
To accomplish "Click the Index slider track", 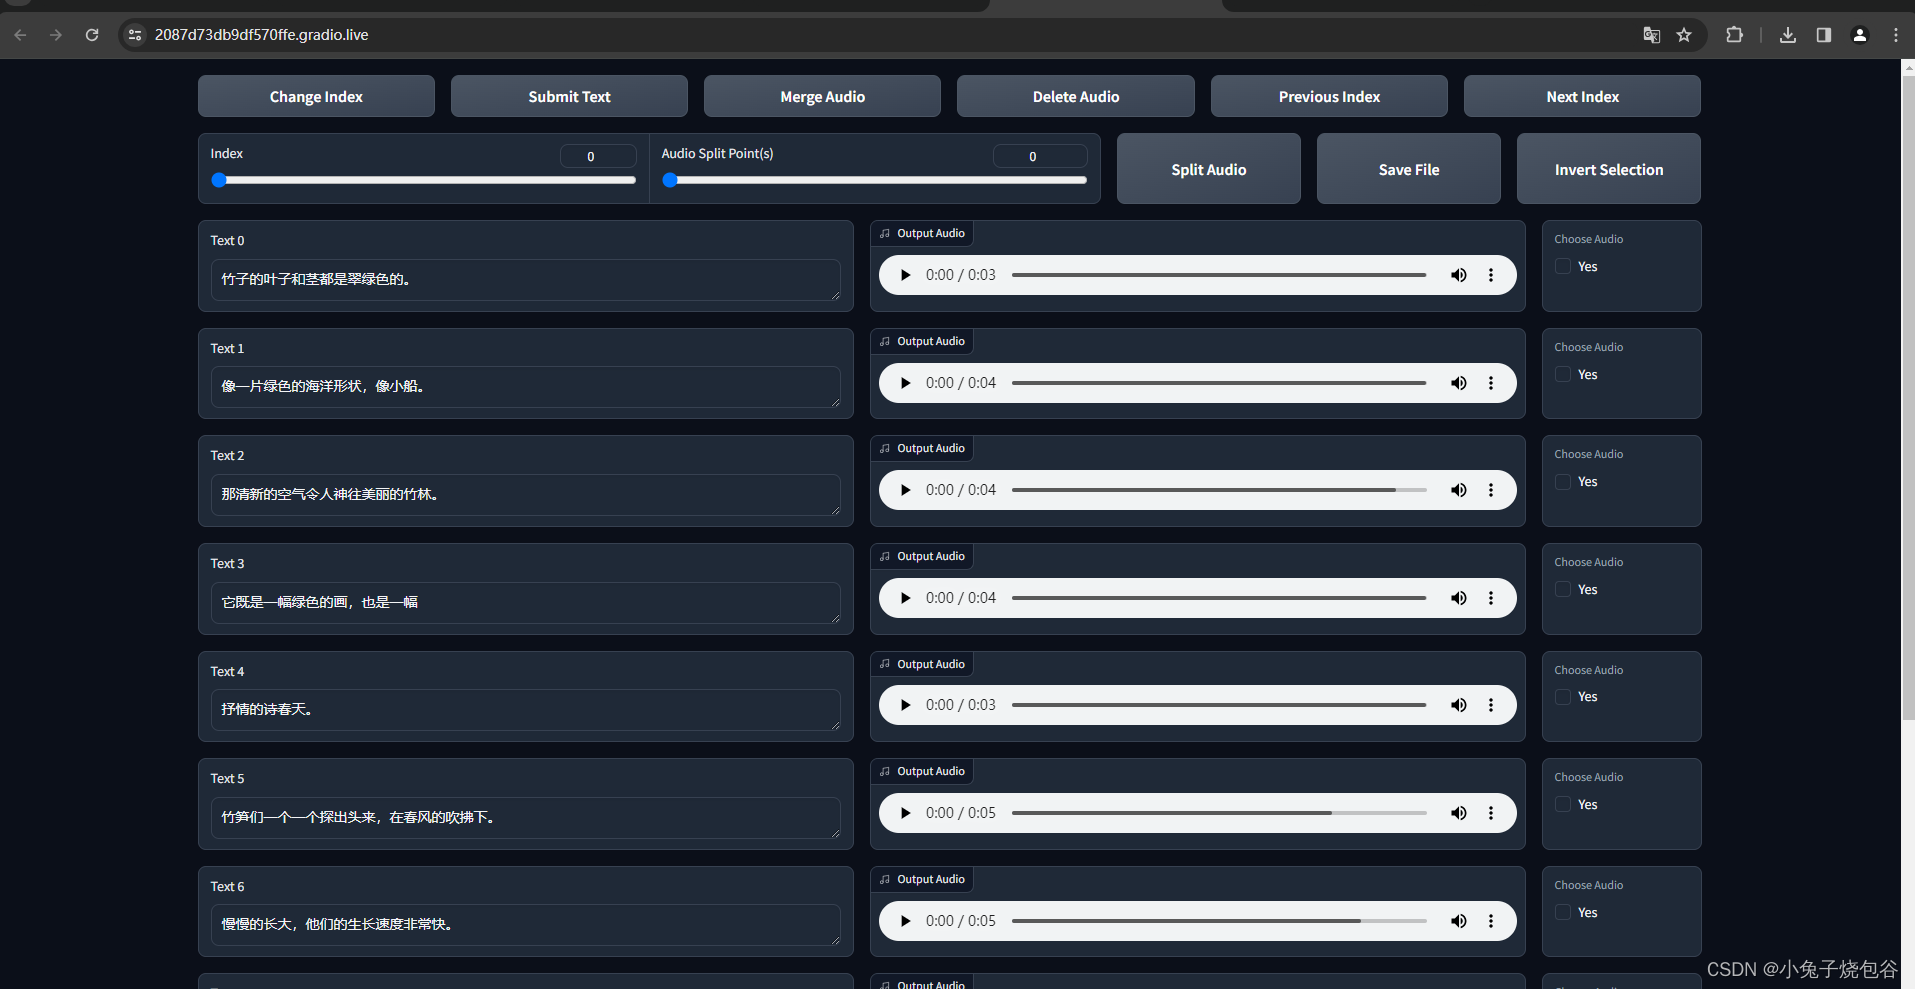I will click(x=424, y=180).
